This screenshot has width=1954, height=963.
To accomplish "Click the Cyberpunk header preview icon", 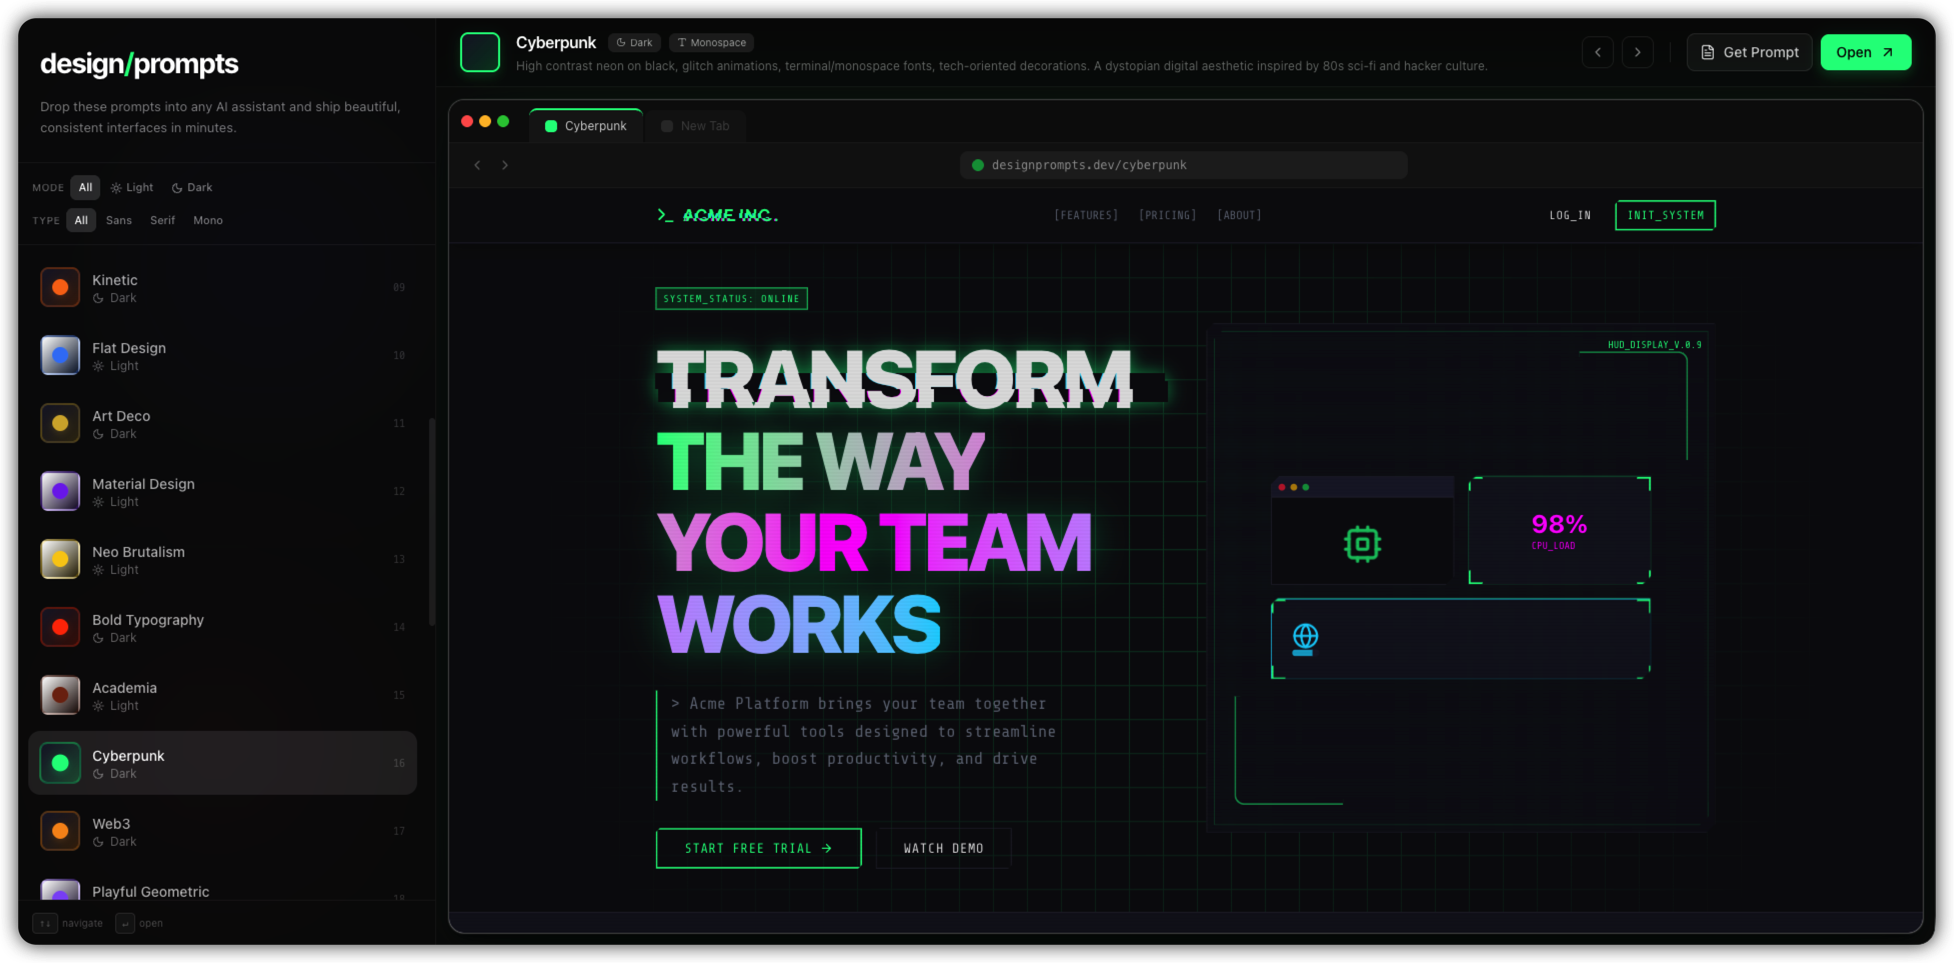I will (480, 53).
